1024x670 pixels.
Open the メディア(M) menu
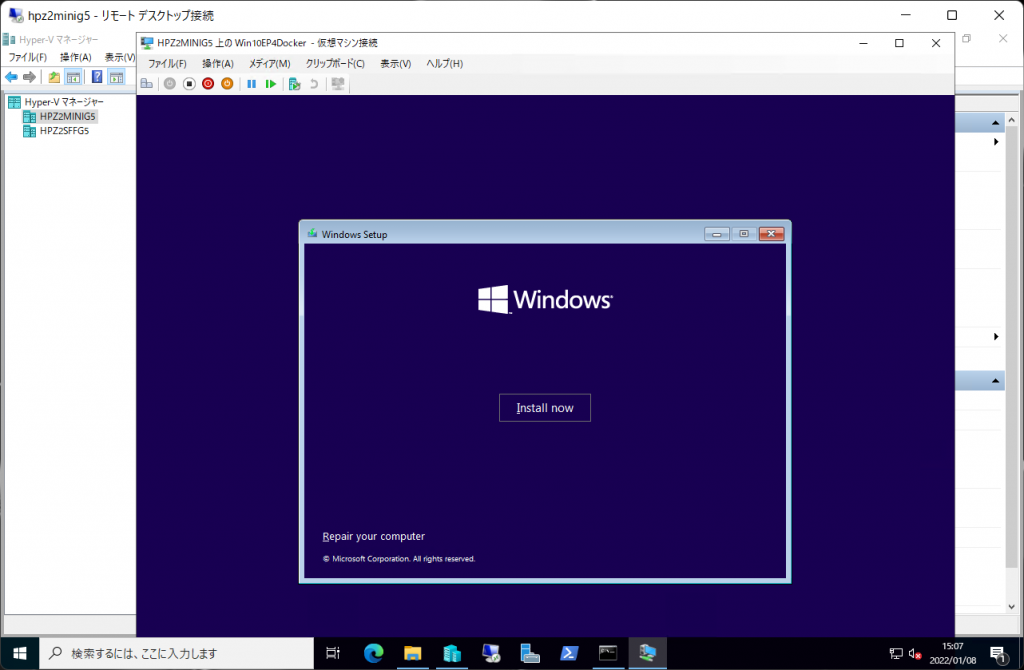269,63
